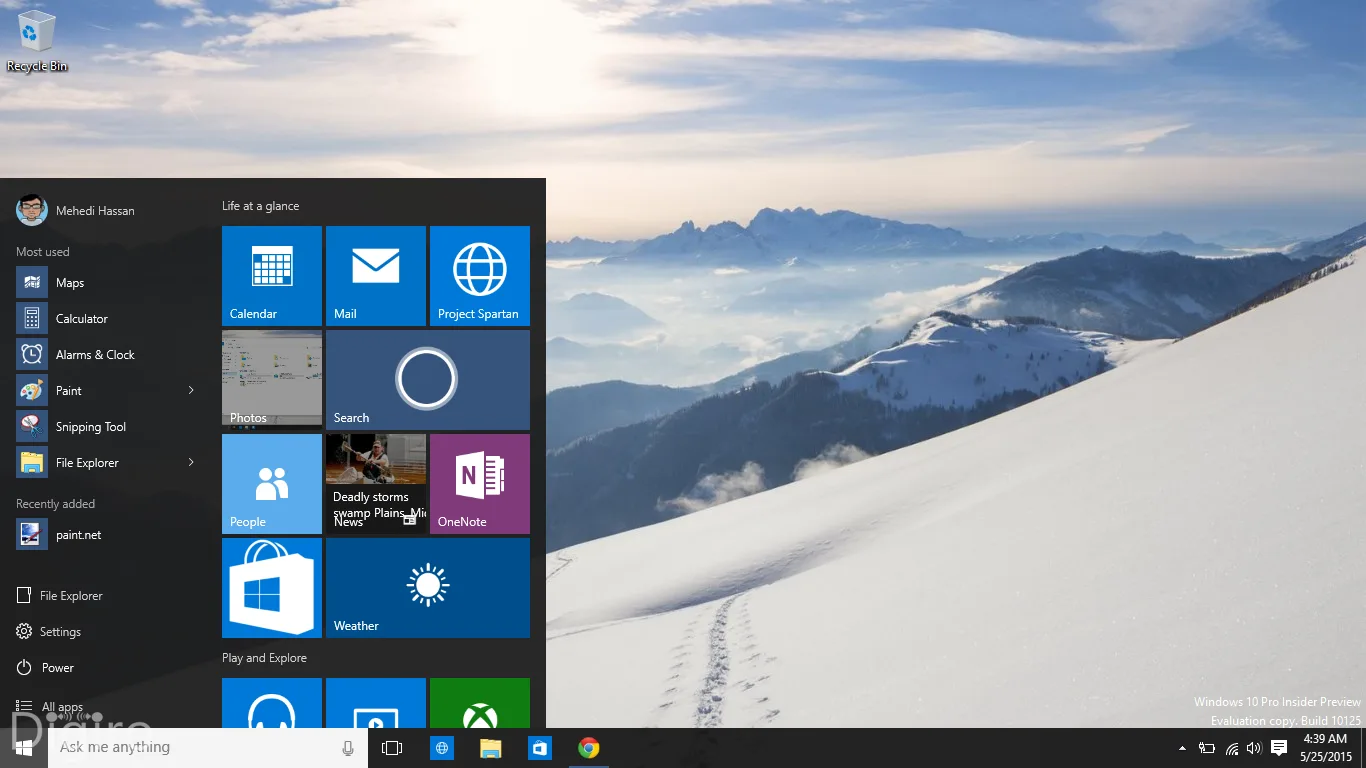Open the Calendar tile
The height and width of the screenshot is (768, 1366).
[272, 276]
